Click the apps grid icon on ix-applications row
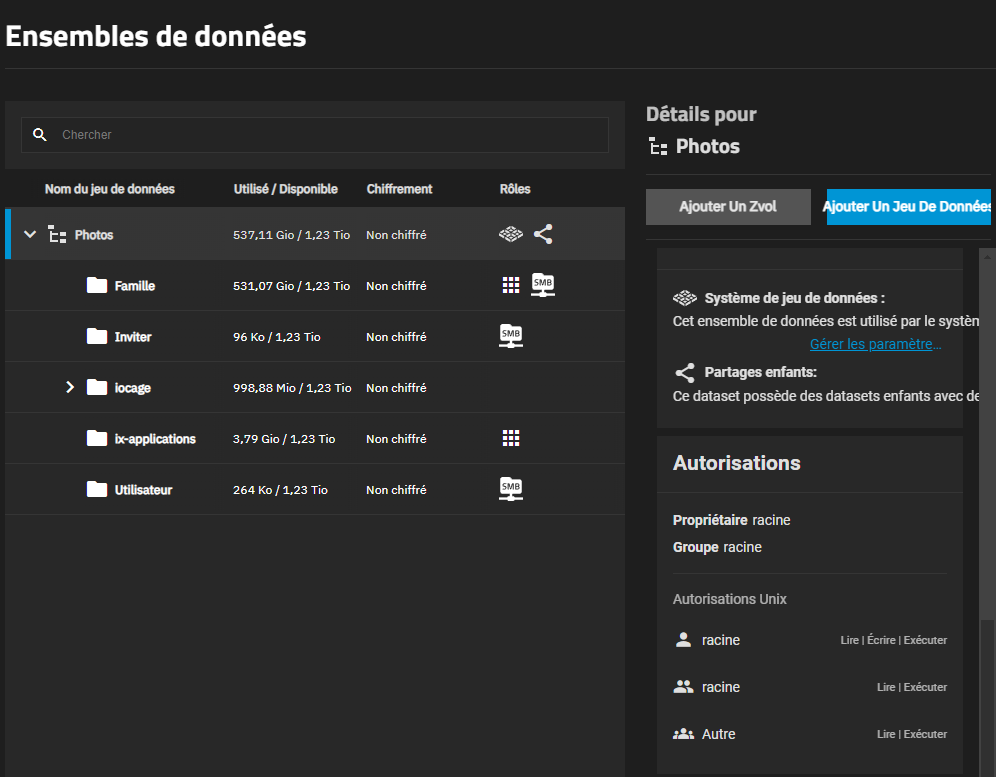This screenshot has height=777, width=996. (x=511, y=438)
